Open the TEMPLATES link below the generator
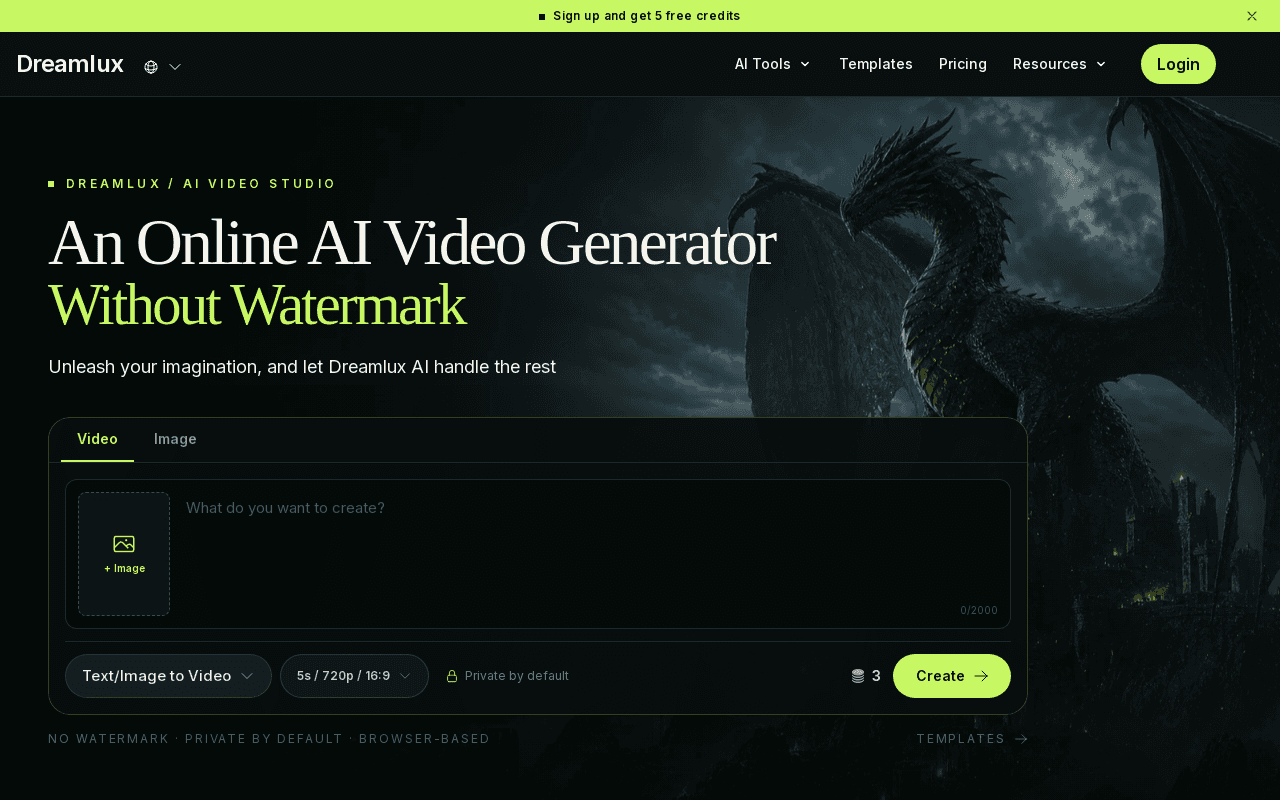Image resolution: width=1280 pixels, height=800 pixels. coord(972,739)
